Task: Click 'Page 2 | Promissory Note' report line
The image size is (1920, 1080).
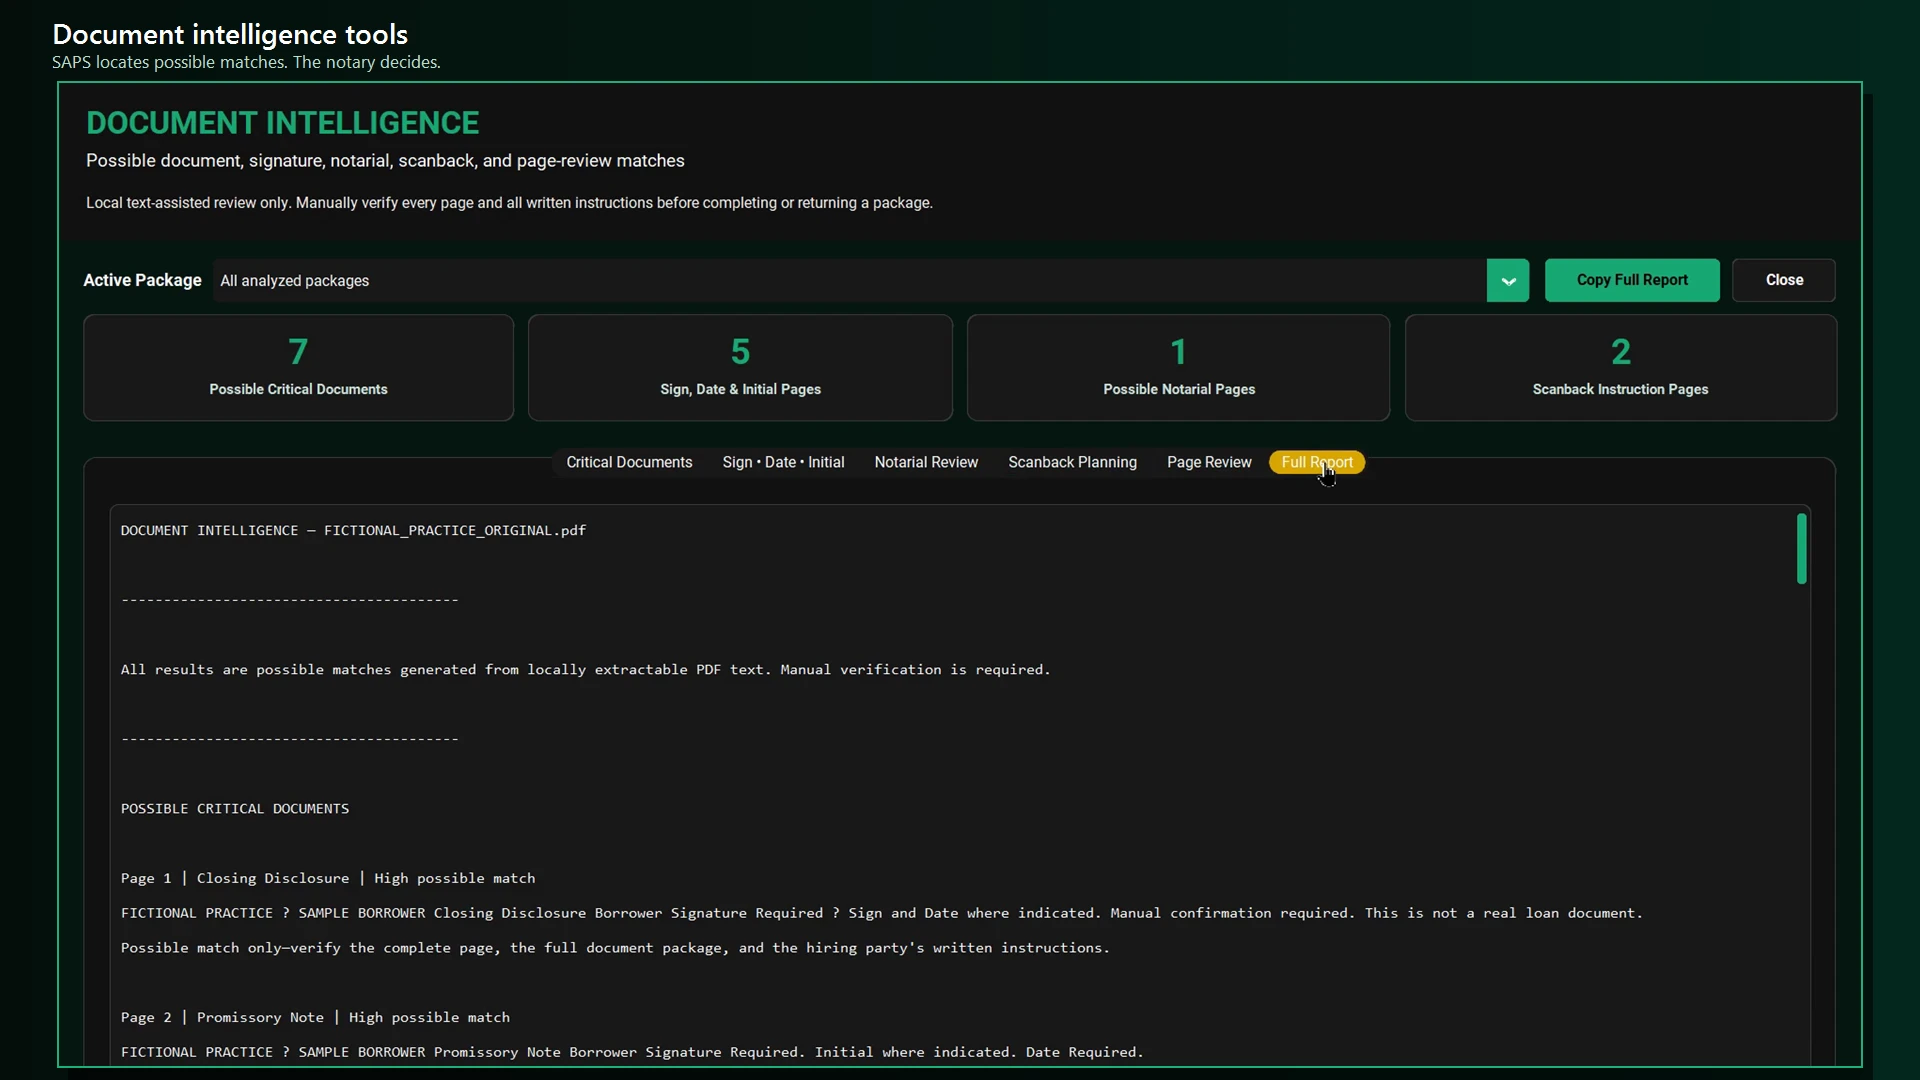Action: [315, 1017]
